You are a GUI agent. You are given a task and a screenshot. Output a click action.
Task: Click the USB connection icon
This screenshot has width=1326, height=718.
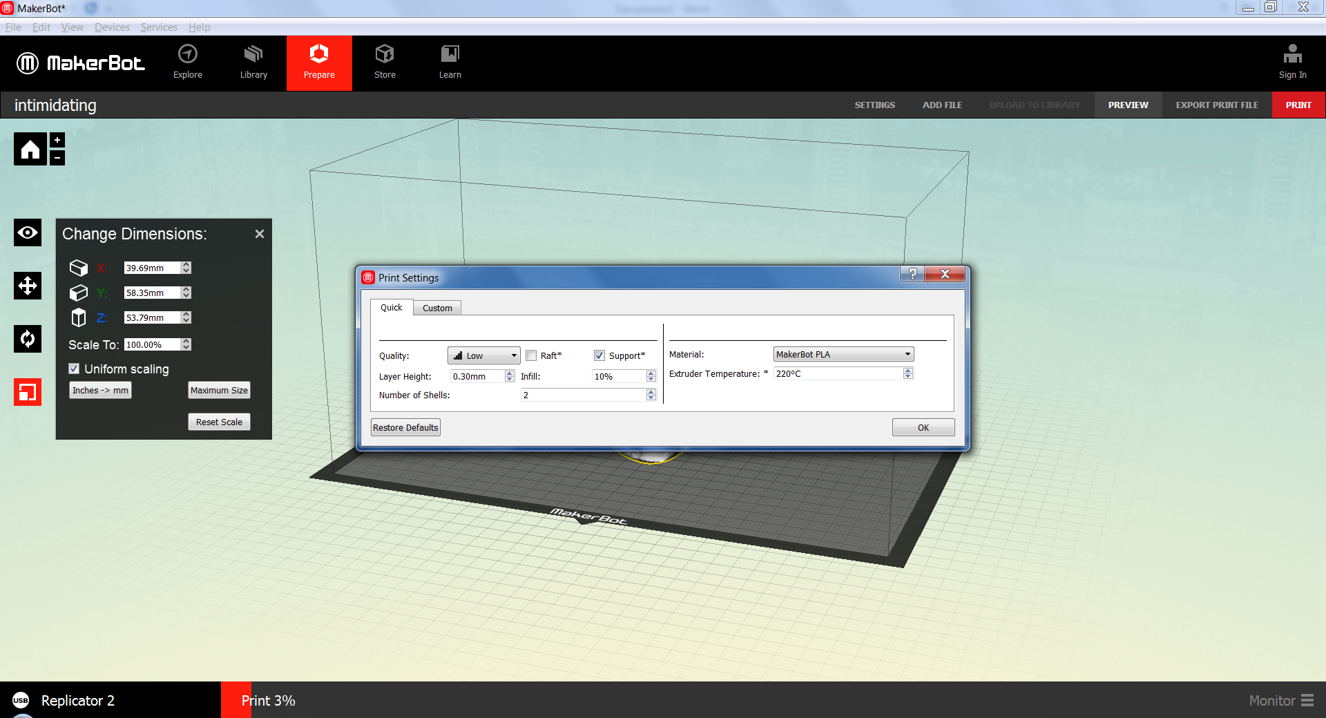20,700
